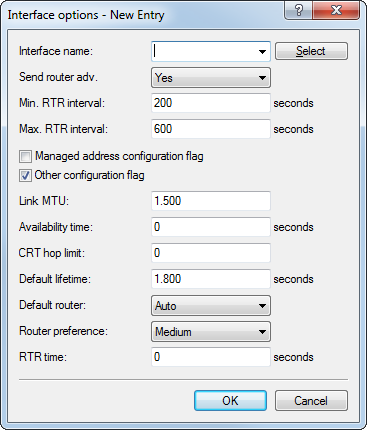Focus the CRT hop limit field
Viewport: 367px width, 430px height.
pyautogui.click(x=211, y=253)
